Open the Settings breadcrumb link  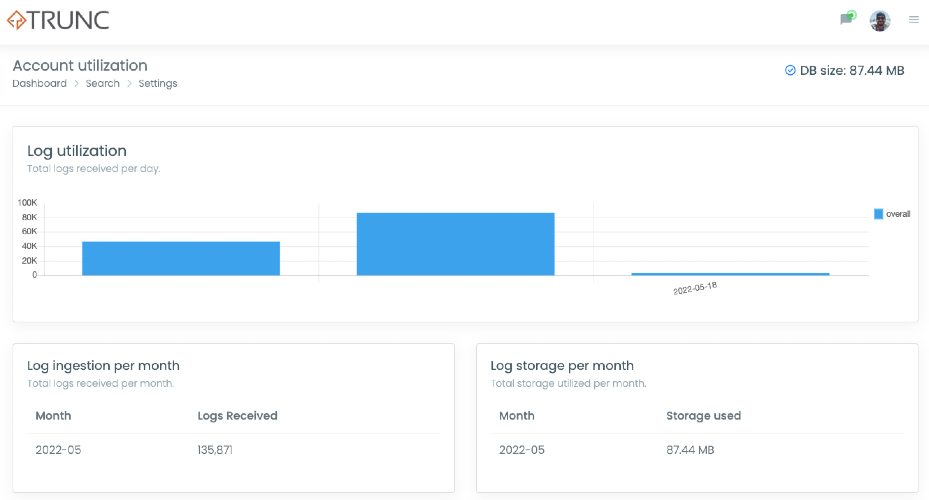(x=158, y=84)
